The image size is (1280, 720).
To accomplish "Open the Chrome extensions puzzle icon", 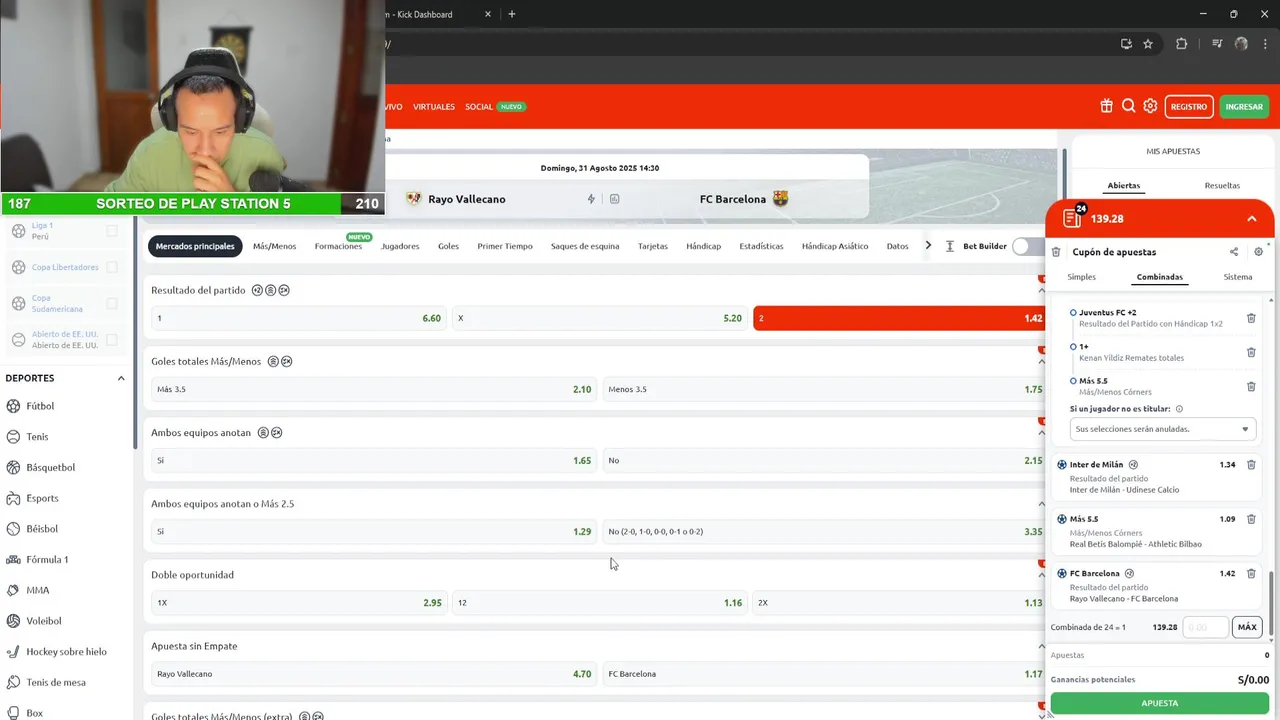I will [x=1181, y=44].
